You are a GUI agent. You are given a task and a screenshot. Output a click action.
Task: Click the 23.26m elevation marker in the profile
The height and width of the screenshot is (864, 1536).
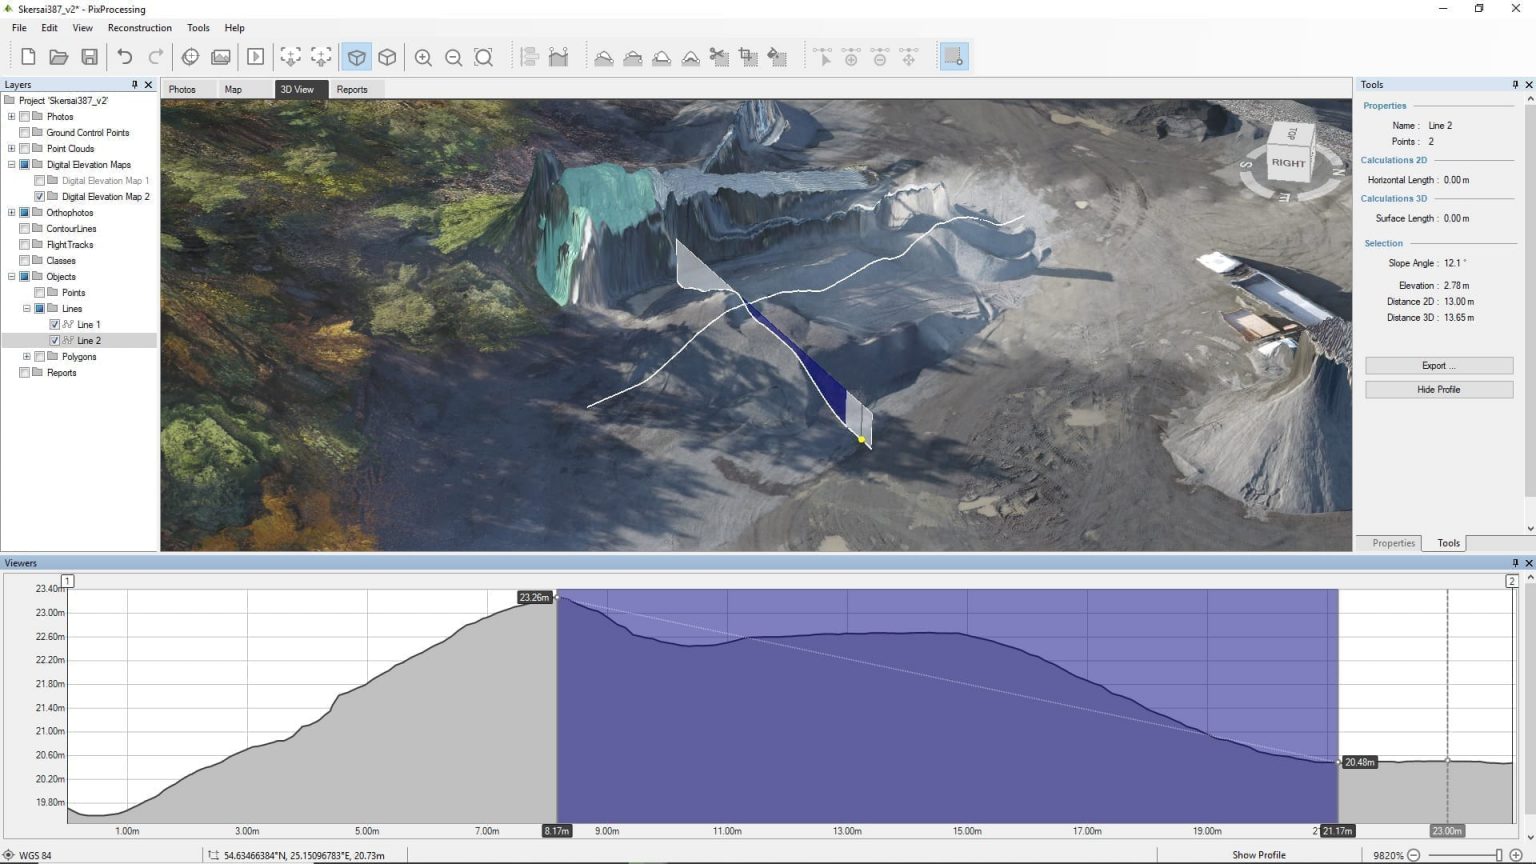click(534, 597)
